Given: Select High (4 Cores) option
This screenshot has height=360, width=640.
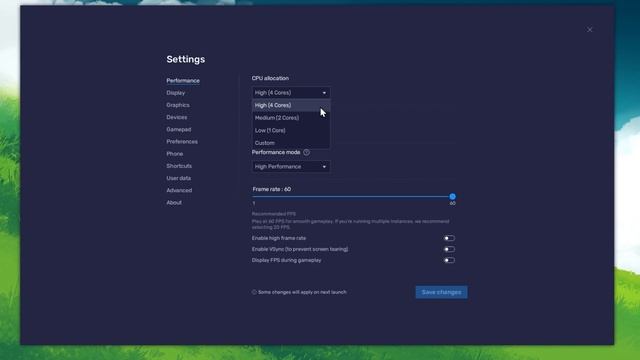Looking at the screenshot, I should tap(291, 105).
